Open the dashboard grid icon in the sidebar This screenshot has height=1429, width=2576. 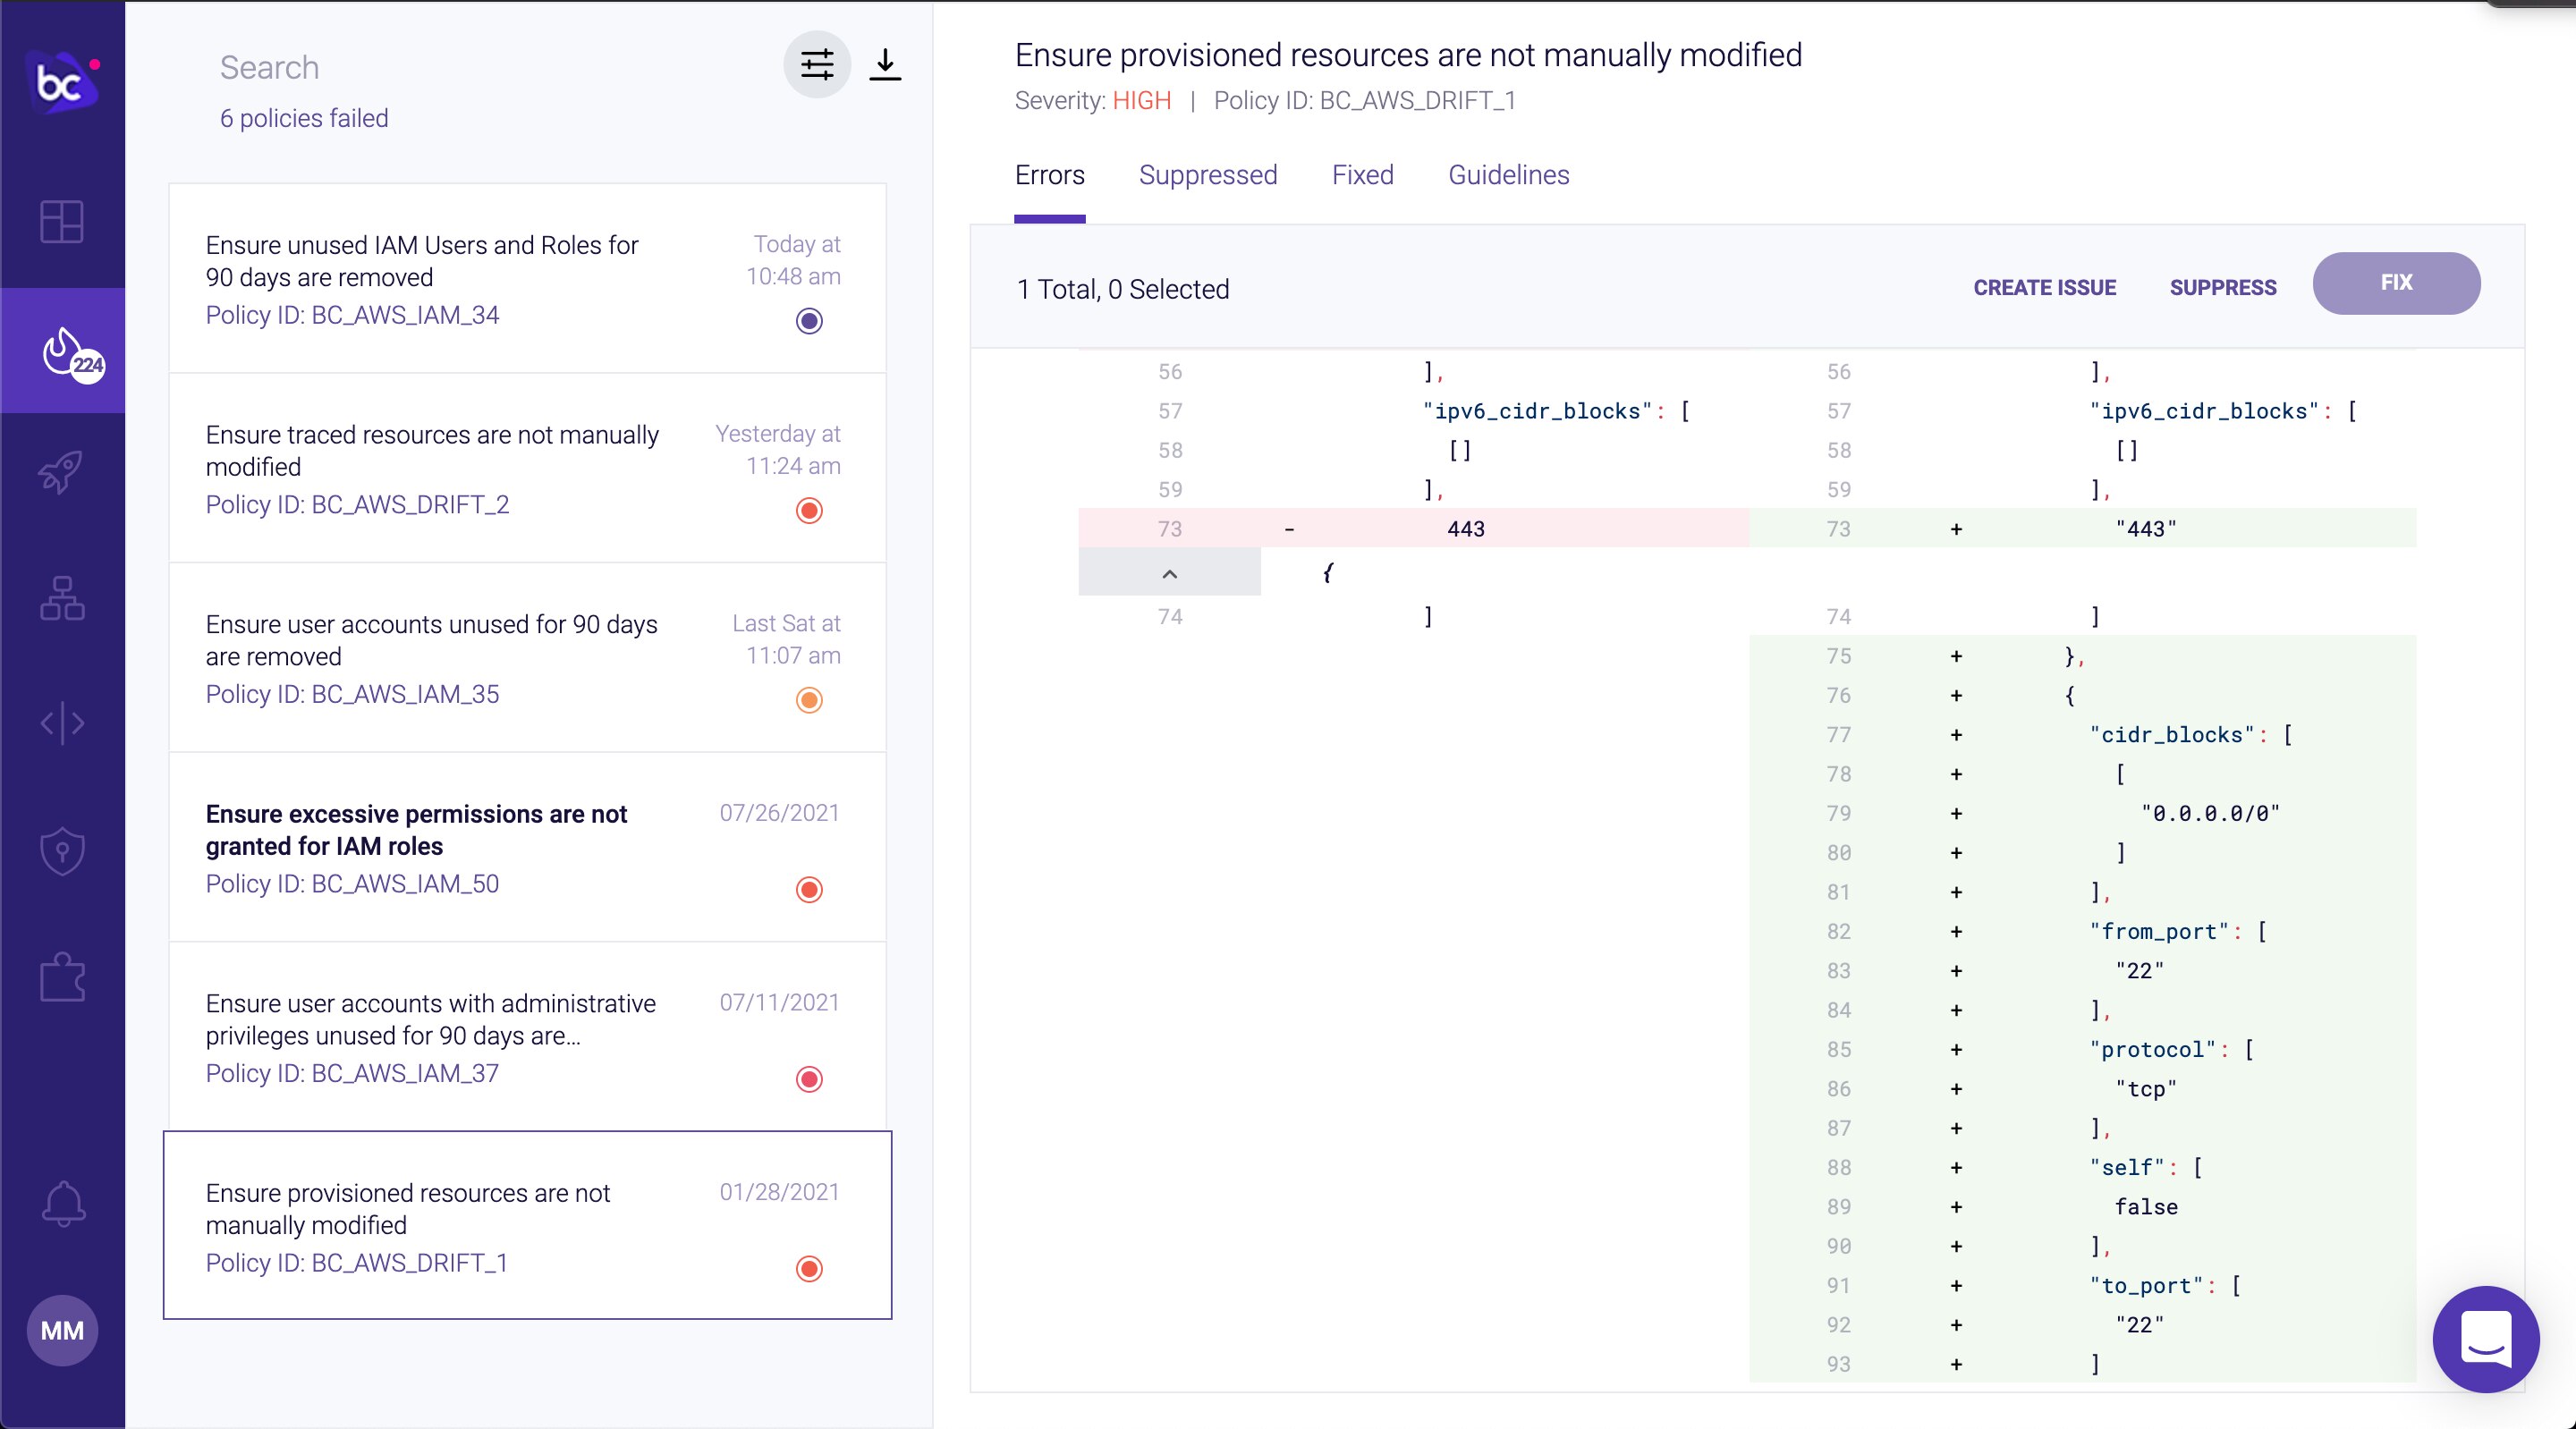click(x=62, y=223)
